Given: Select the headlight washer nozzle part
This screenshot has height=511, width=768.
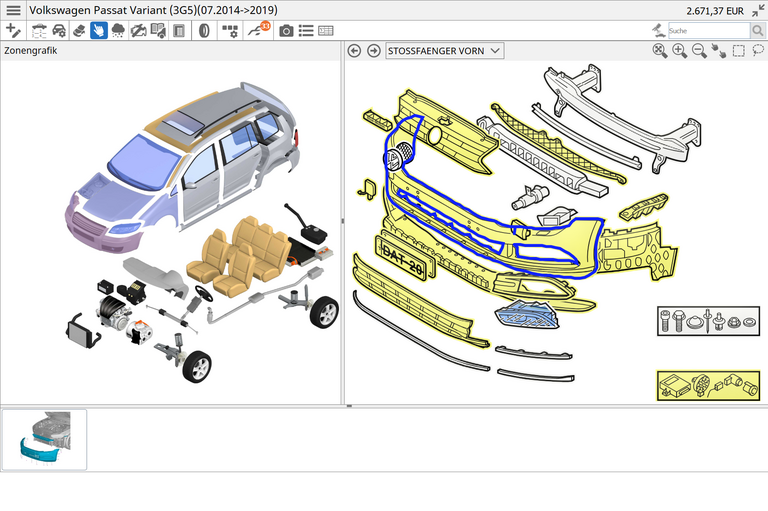Looking at the screenshot, I should [529, 197].
